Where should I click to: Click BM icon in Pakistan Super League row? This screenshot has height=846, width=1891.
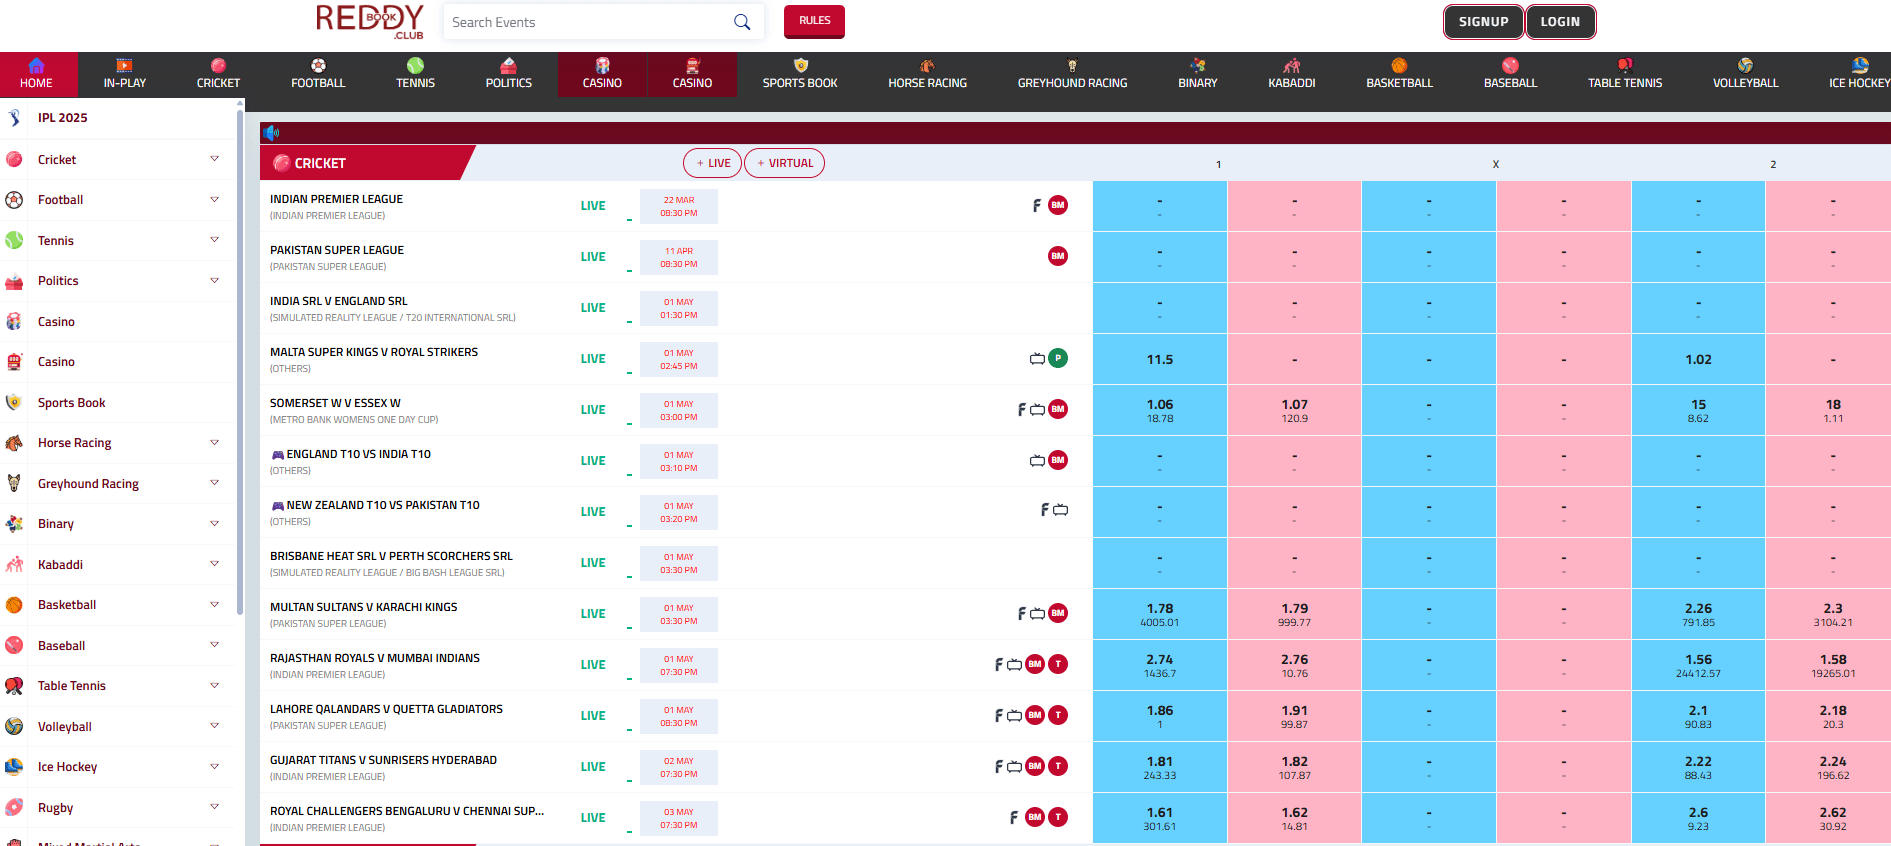pyautogui.click(x=1058, y=256)
